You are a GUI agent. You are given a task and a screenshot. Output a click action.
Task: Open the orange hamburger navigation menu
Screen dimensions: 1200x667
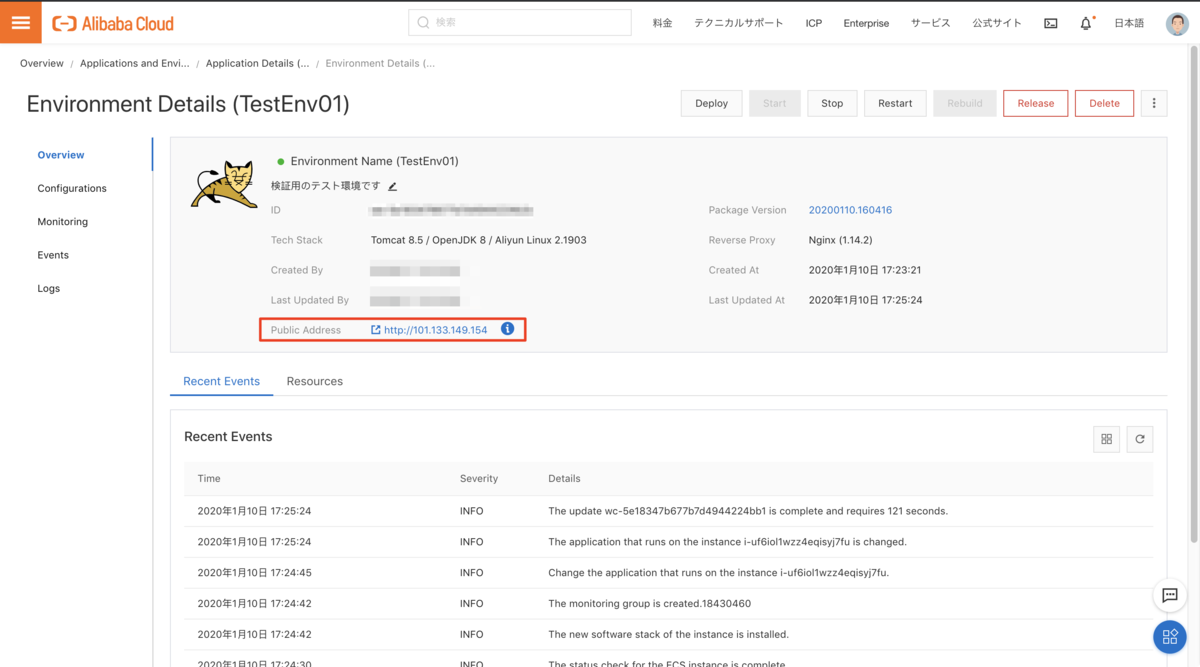click(20, 22)
